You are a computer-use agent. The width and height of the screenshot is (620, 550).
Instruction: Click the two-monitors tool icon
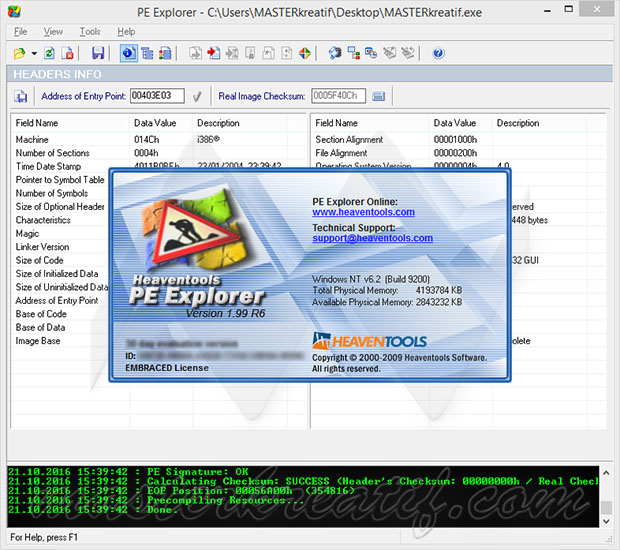(371, 53)
